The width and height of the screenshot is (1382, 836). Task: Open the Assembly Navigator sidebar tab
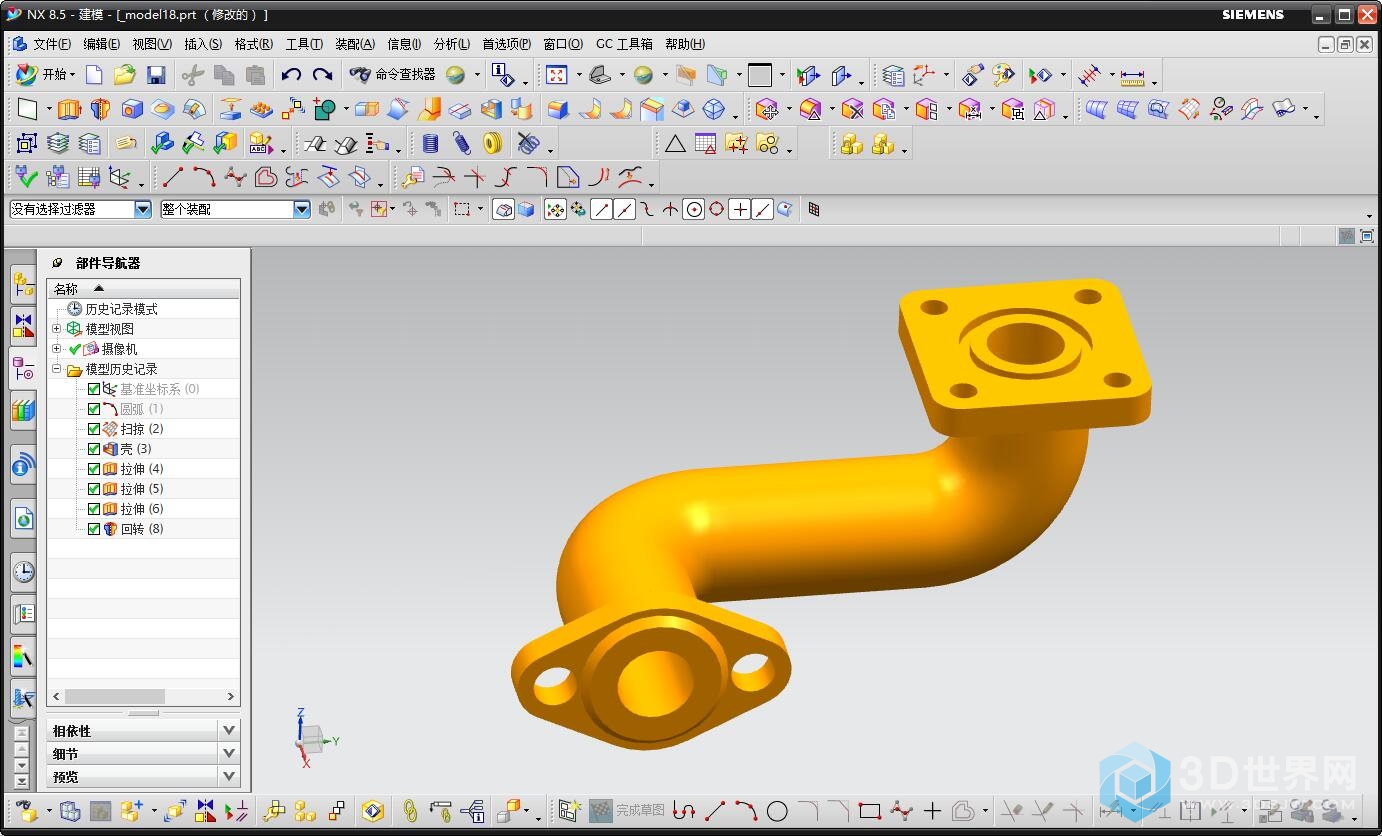23,284
